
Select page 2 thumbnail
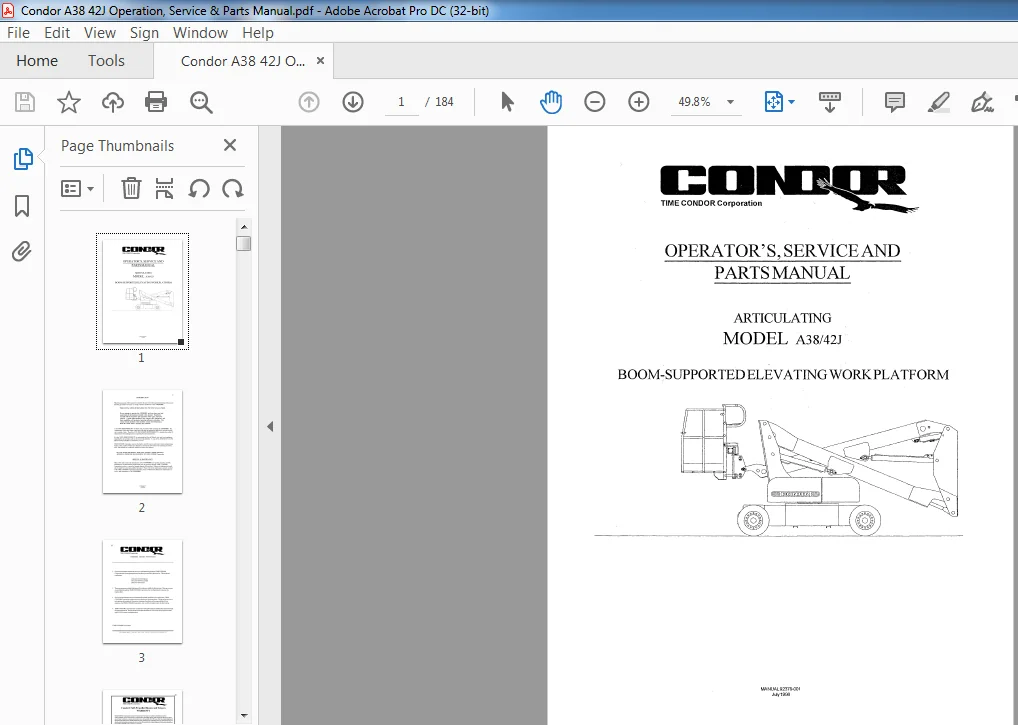(x=142, y=441)
